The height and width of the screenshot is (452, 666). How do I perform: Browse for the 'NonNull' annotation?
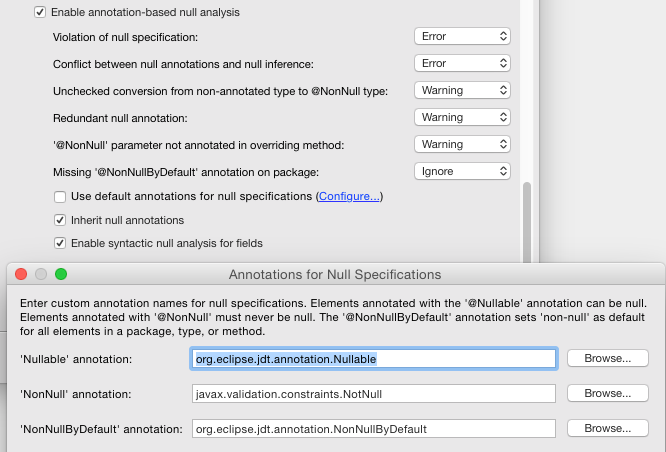607,394
